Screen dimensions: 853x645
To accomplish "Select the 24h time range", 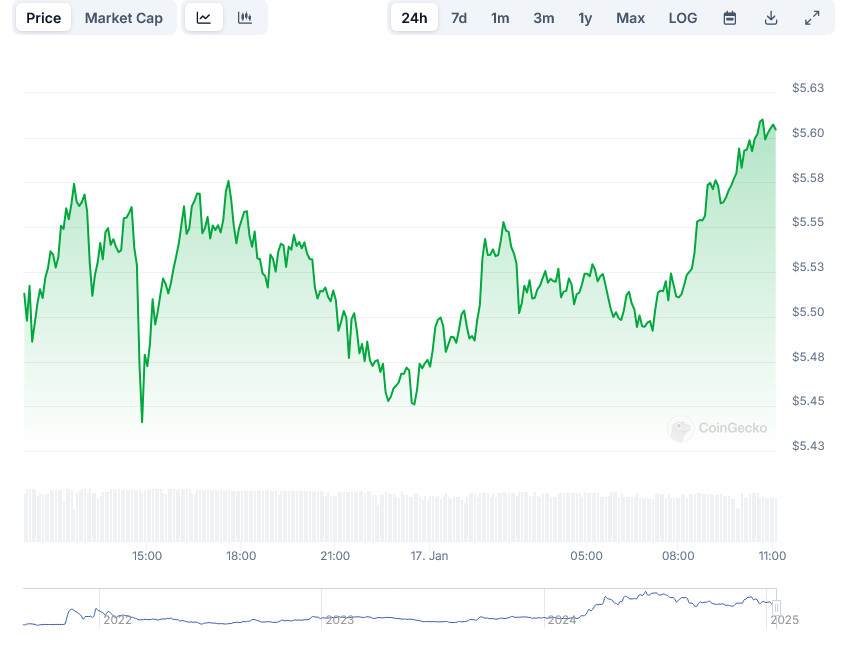I will (x=414, y=18).
